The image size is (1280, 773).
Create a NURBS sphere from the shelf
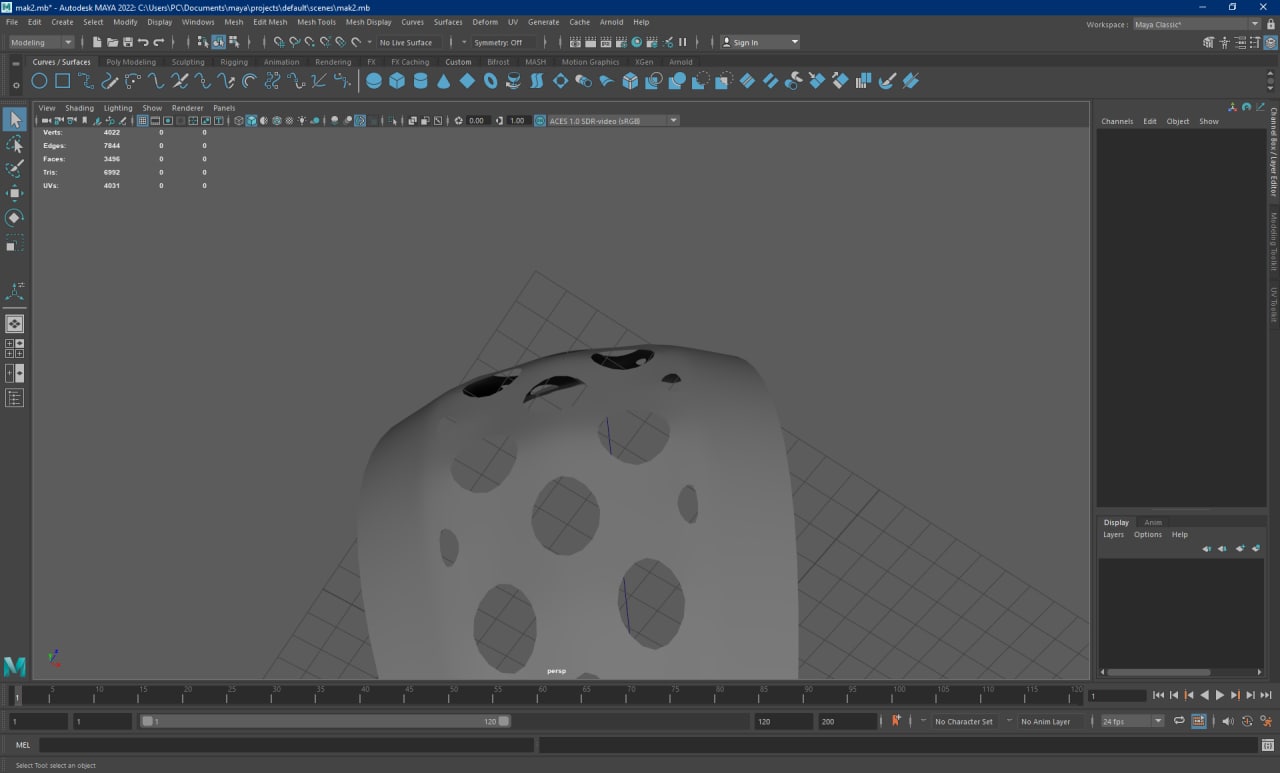(374, 81)
